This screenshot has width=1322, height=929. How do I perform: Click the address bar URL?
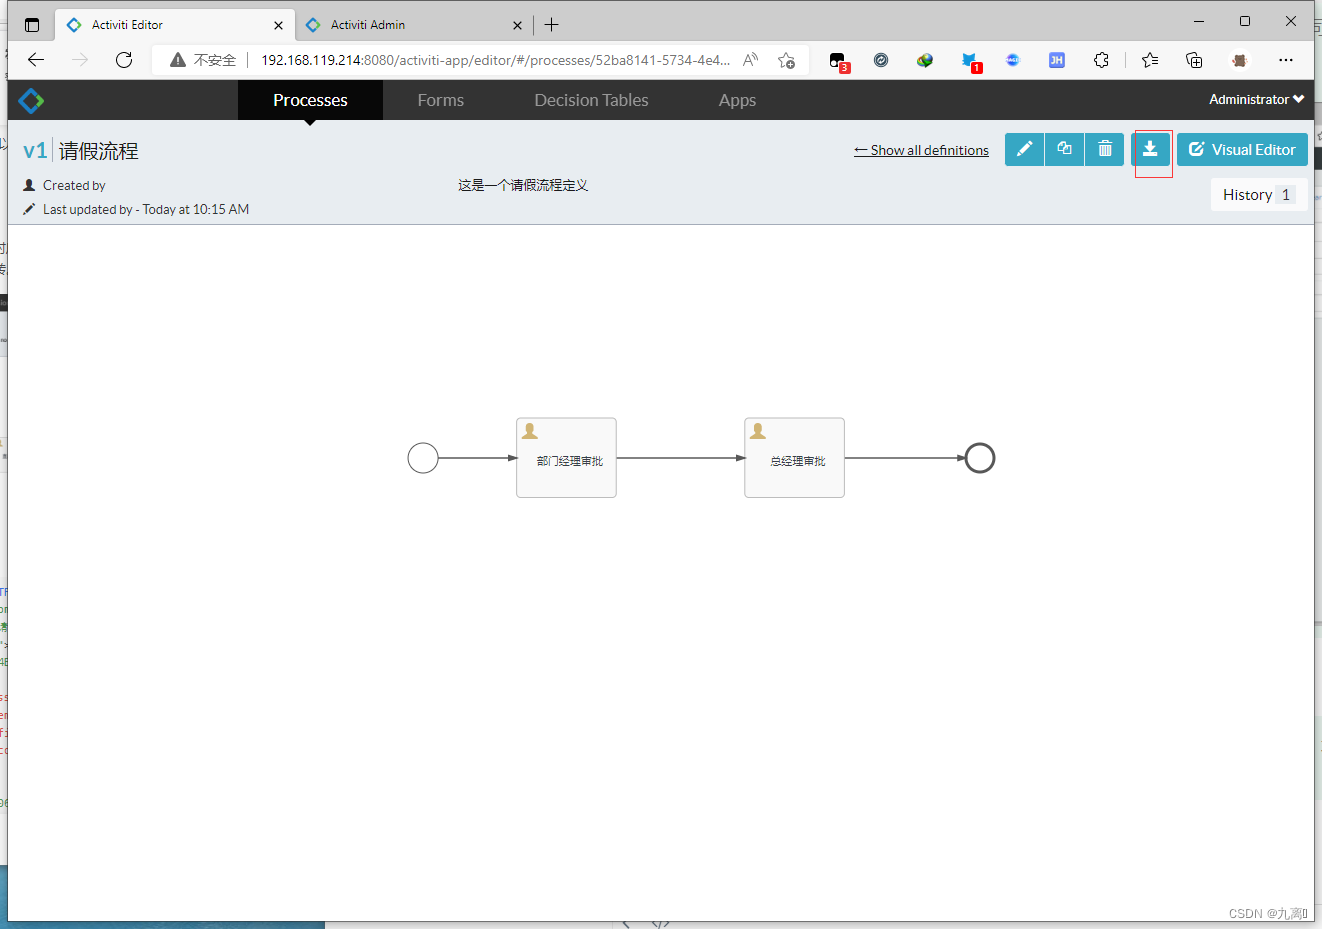coord(495,60)
